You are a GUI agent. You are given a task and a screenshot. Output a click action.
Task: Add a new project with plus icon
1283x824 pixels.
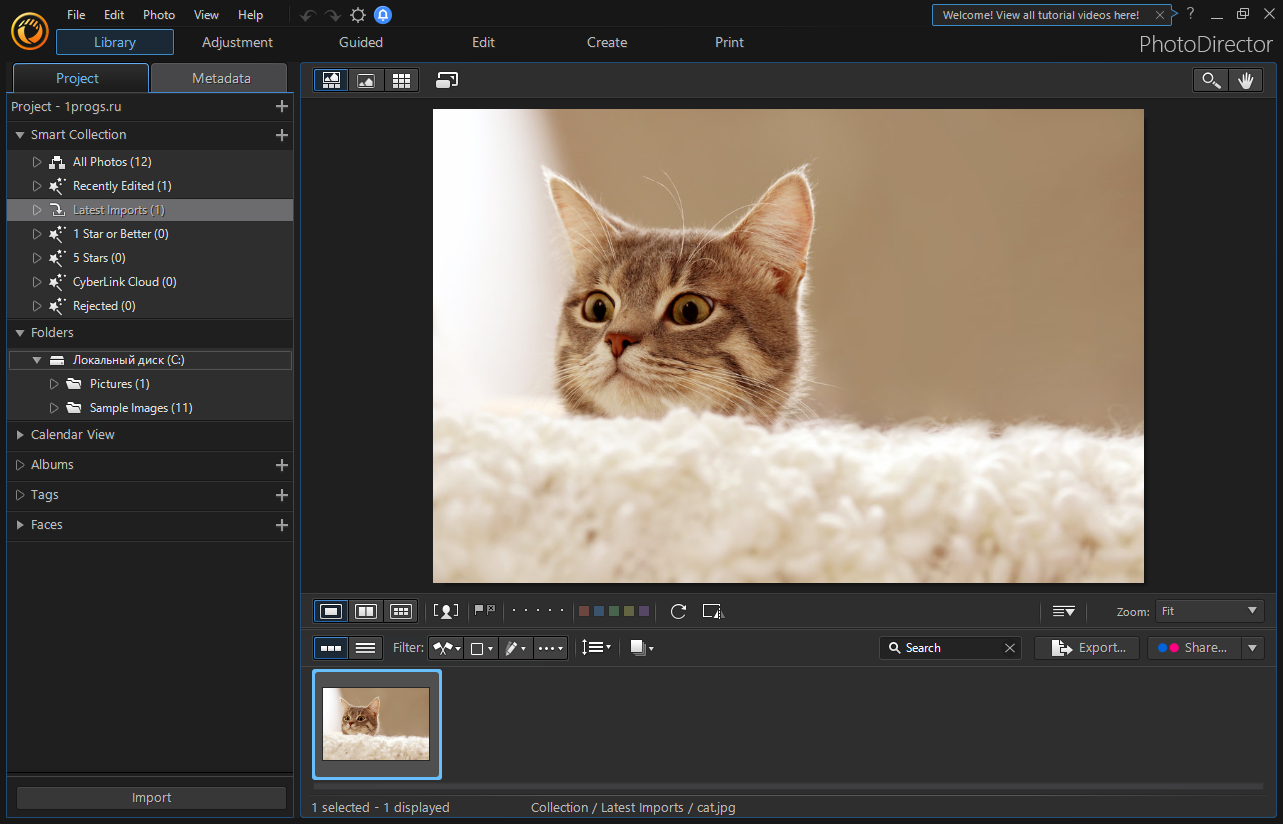(x=282, y=107)
